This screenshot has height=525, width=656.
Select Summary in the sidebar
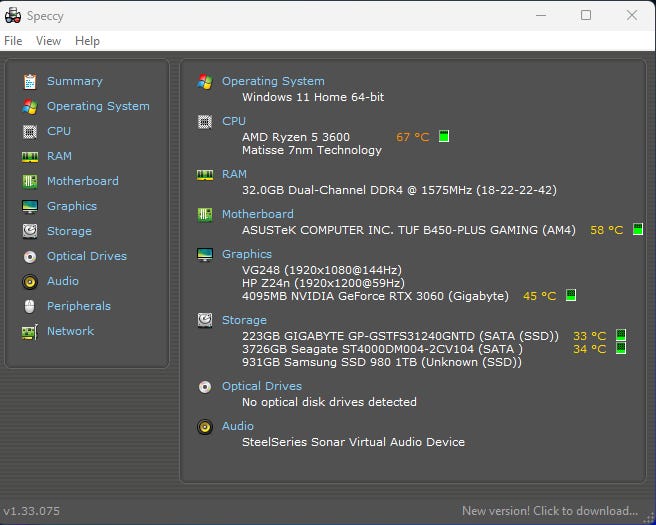point(74,81)
